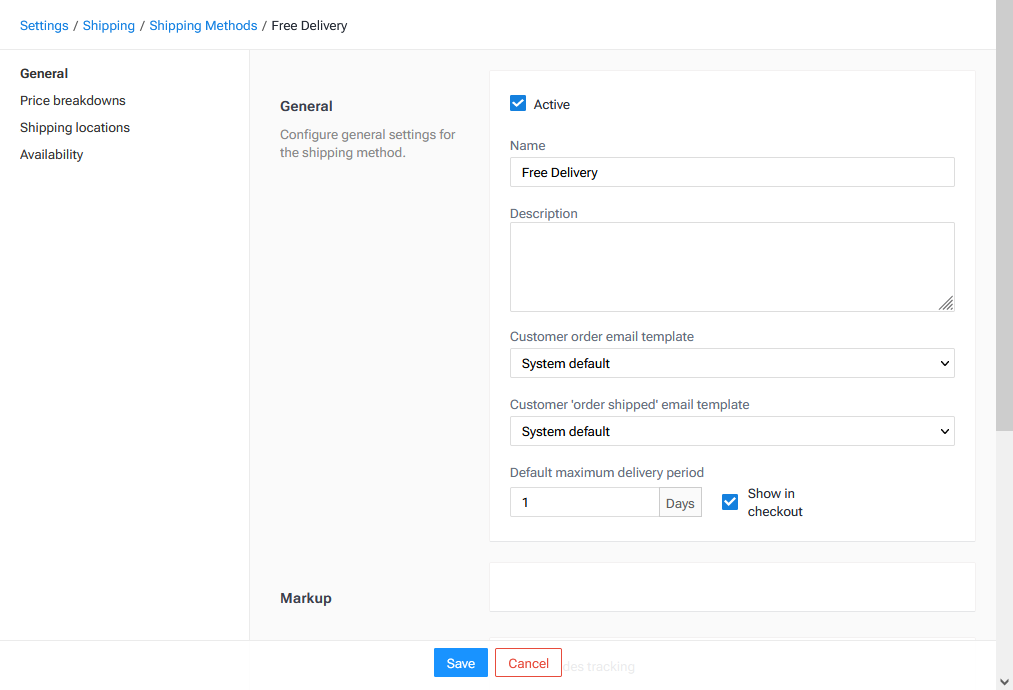Viewport: 1013px width, 690px height.
Task: Save the Free Delivery shipping method
Action: click(460, 662)
